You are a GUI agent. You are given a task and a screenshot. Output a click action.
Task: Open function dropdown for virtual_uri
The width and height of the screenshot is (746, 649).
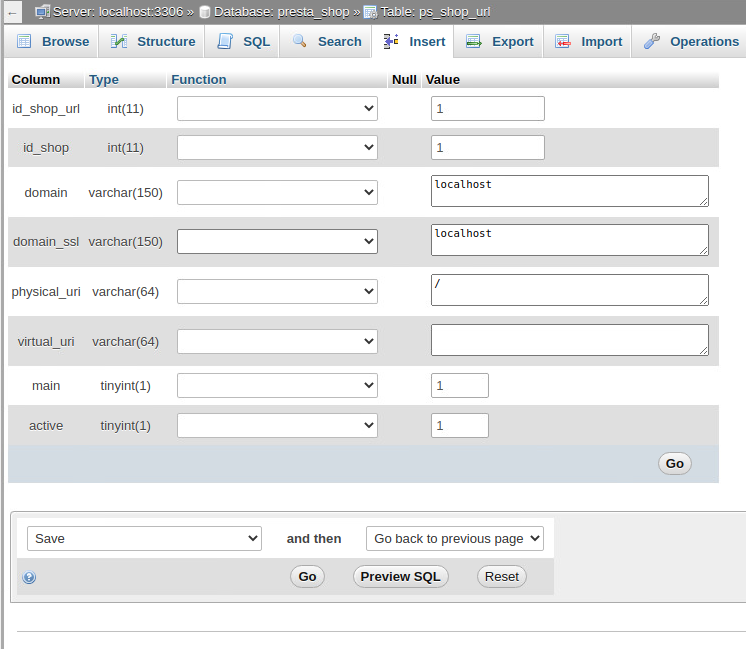pyautogui.click(x=277, y=341)
